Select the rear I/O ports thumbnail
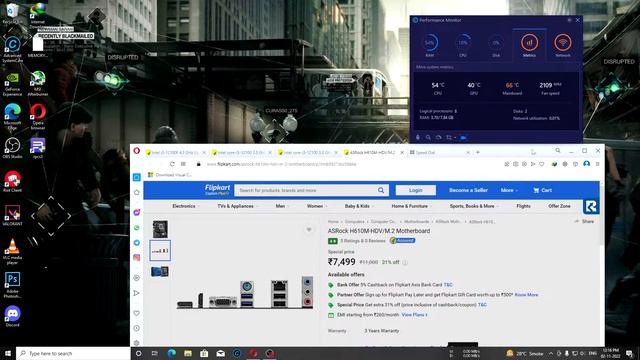Image resolution: width=640 pixels, height=360 pixels. coord(160,250)
